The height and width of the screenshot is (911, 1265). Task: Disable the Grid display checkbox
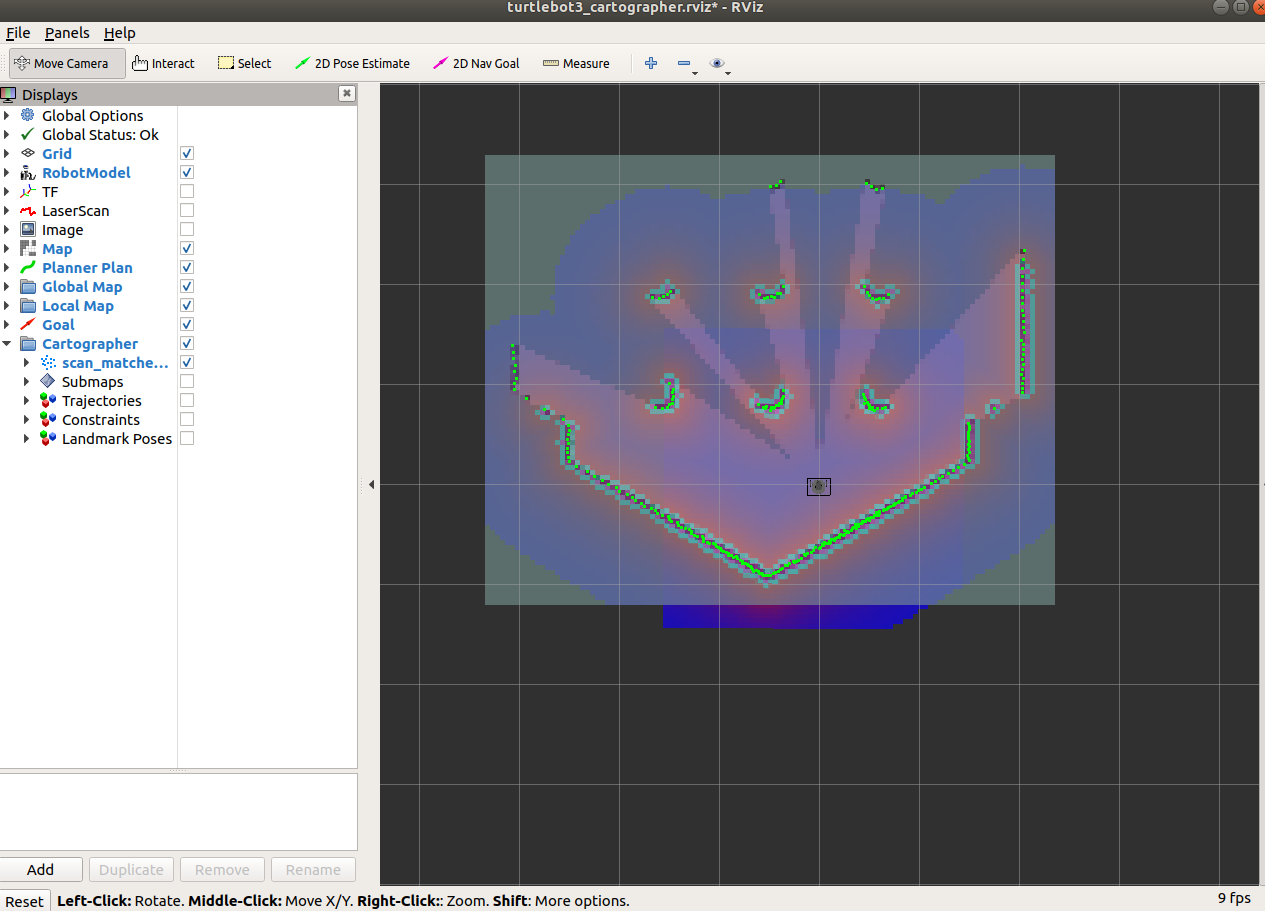tap(186, 153)
